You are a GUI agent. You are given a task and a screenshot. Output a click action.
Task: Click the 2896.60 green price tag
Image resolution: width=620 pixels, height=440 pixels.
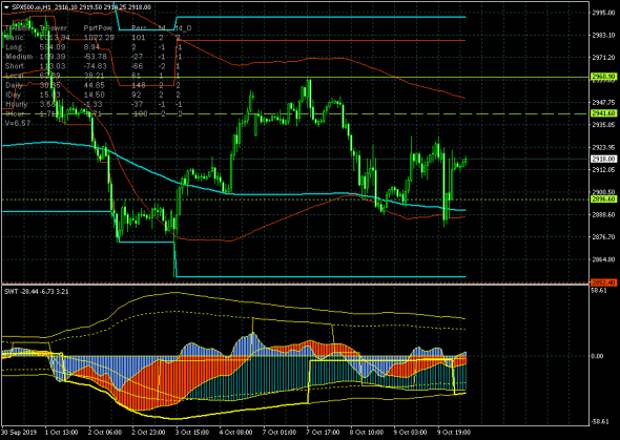604,199
